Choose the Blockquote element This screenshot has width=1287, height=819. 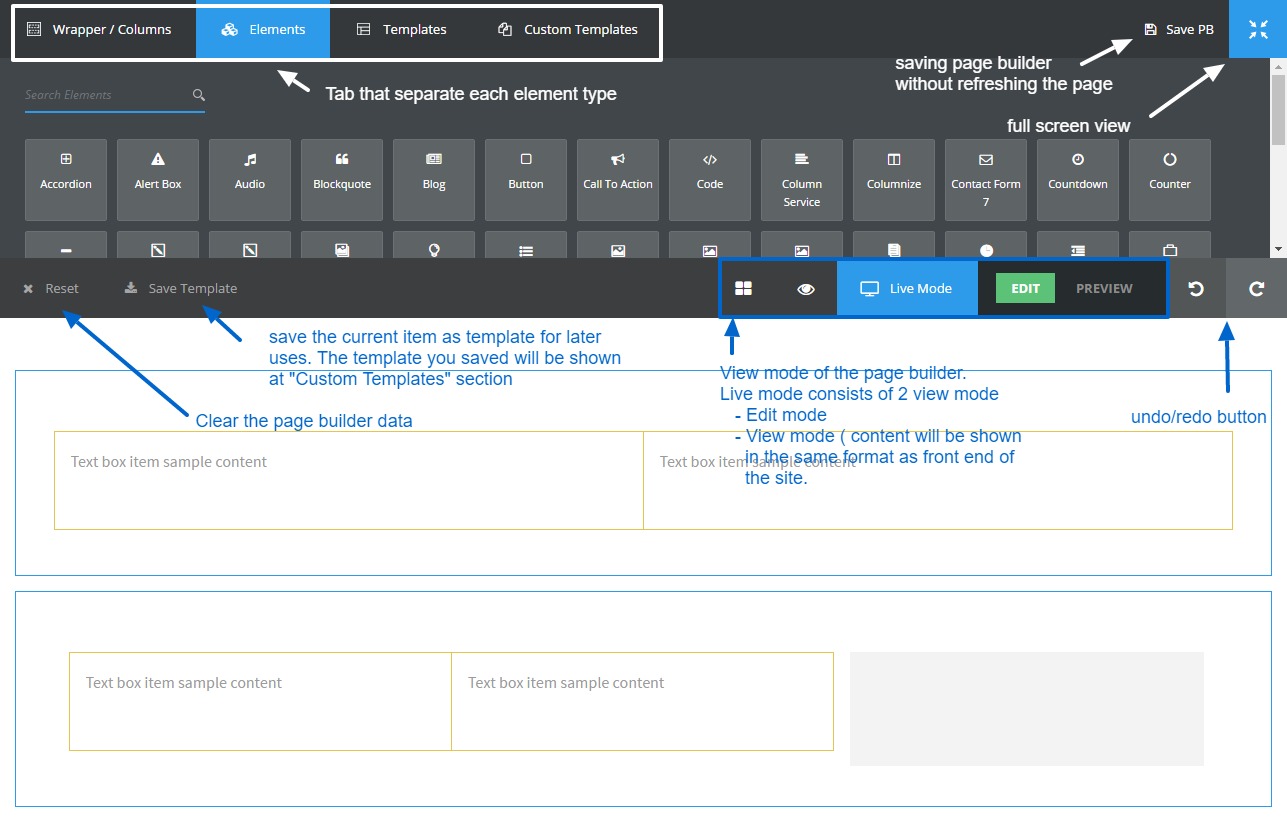(x=342, y=180)
